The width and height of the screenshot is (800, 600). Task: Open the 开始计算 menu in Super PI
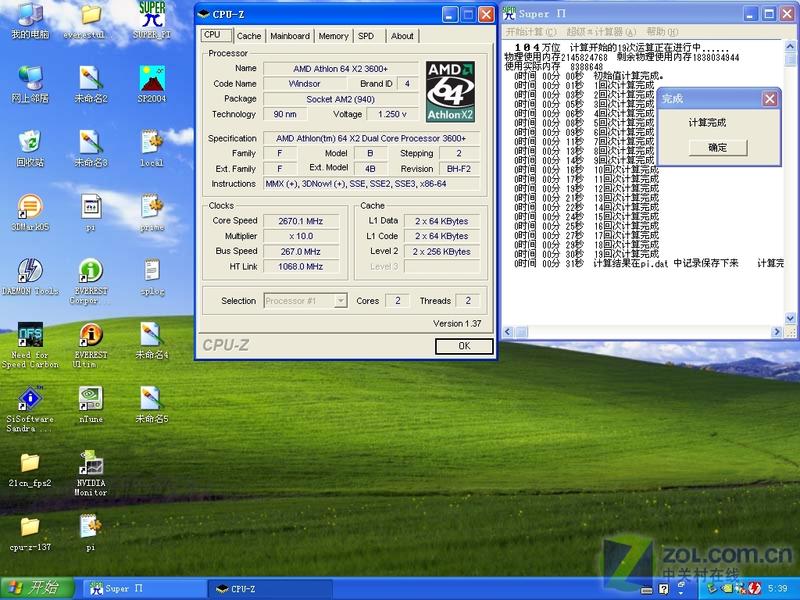click(x=531, y=32)
